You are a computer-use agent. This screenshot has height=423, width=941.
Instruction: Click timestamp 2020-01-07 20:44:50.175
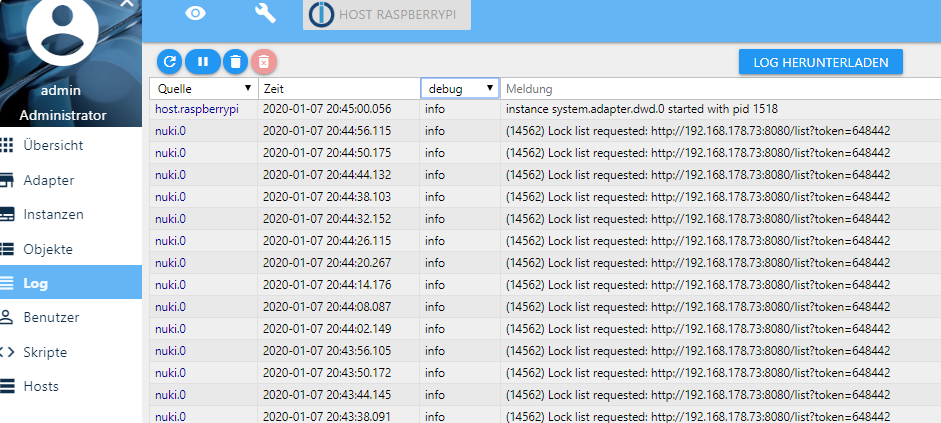click(x=327, y=153)
